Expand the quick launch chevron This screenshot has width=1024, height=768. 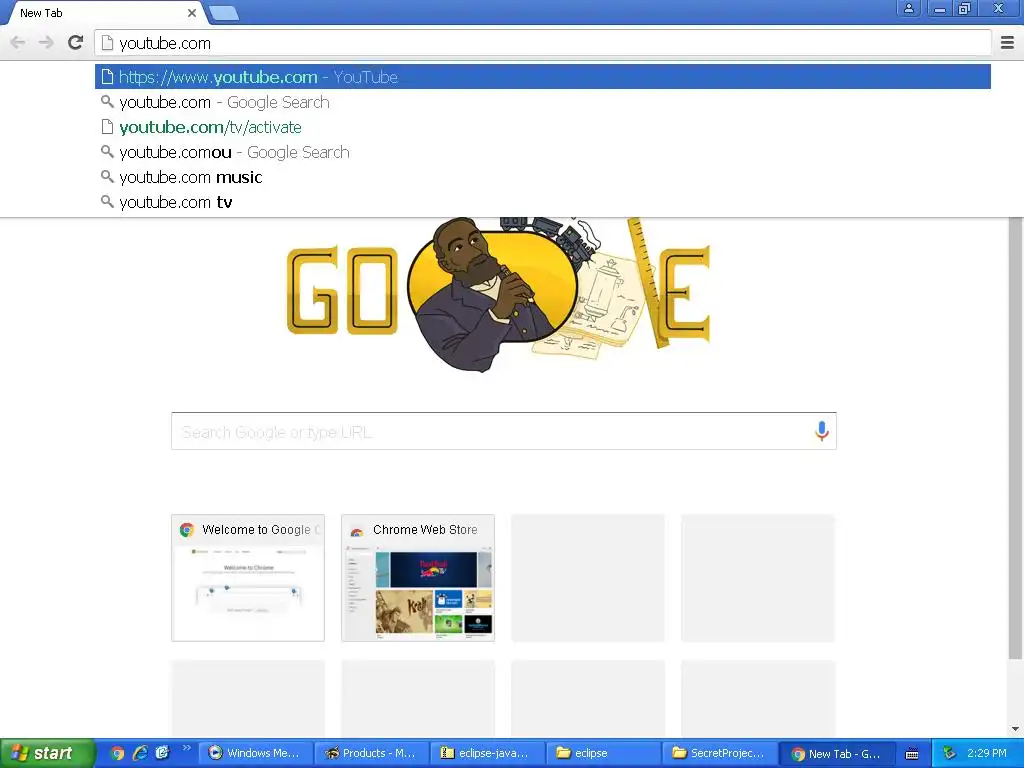pyautogui.click(x=186, y=749)
